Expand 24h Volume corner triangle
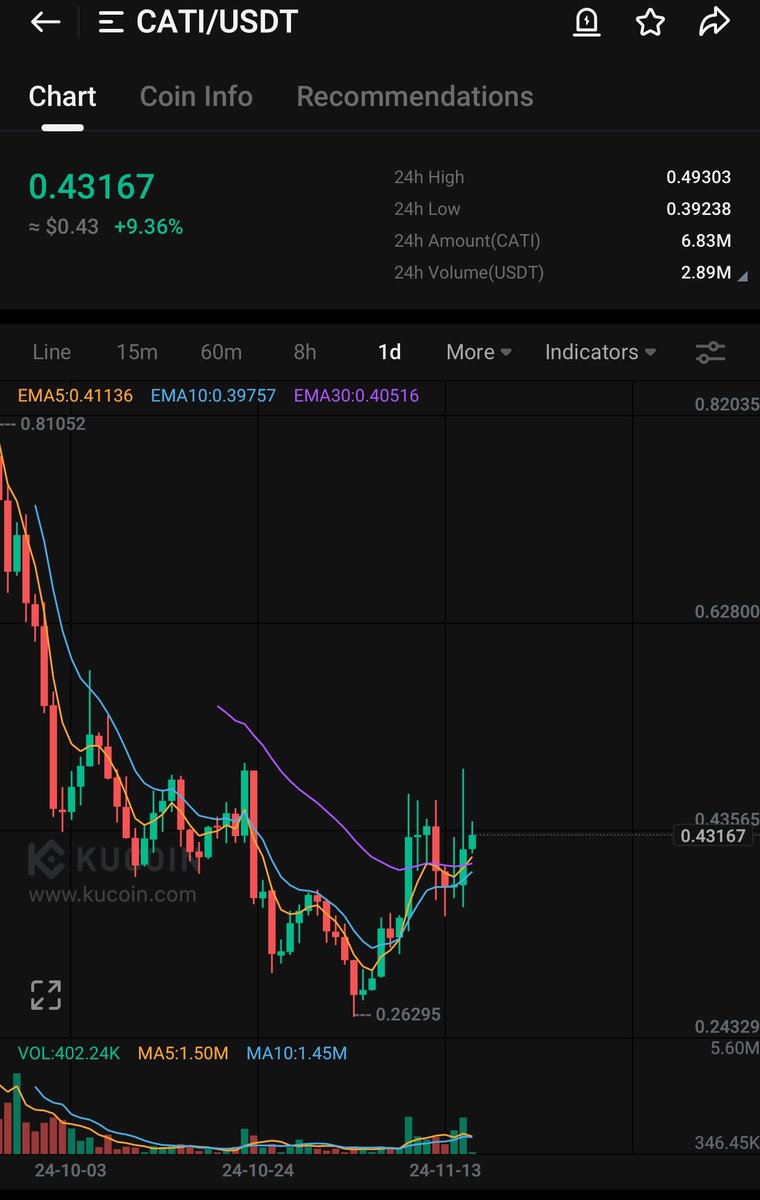This screenshot has width=760, height=1200. point(742,275)
